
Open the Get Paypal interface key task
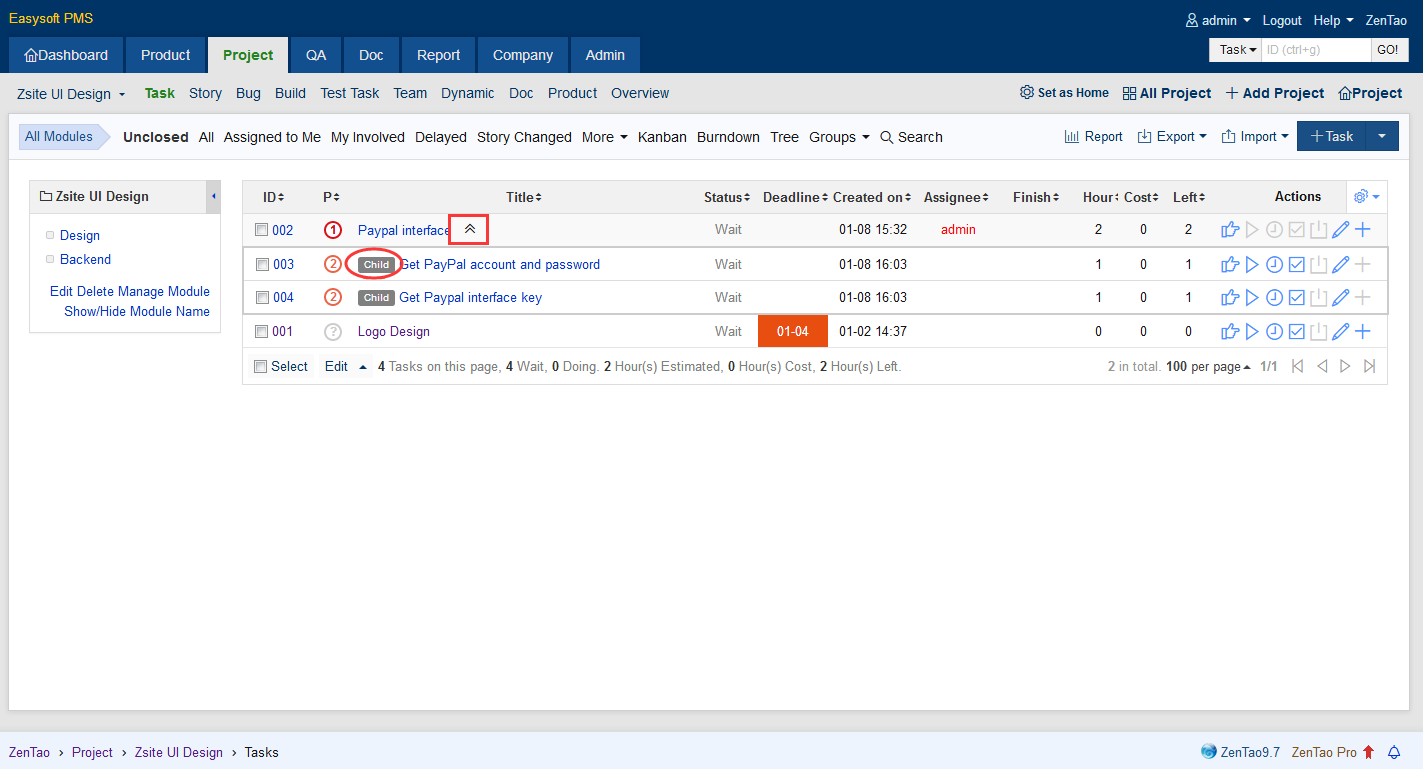click(x=470, y=298)
